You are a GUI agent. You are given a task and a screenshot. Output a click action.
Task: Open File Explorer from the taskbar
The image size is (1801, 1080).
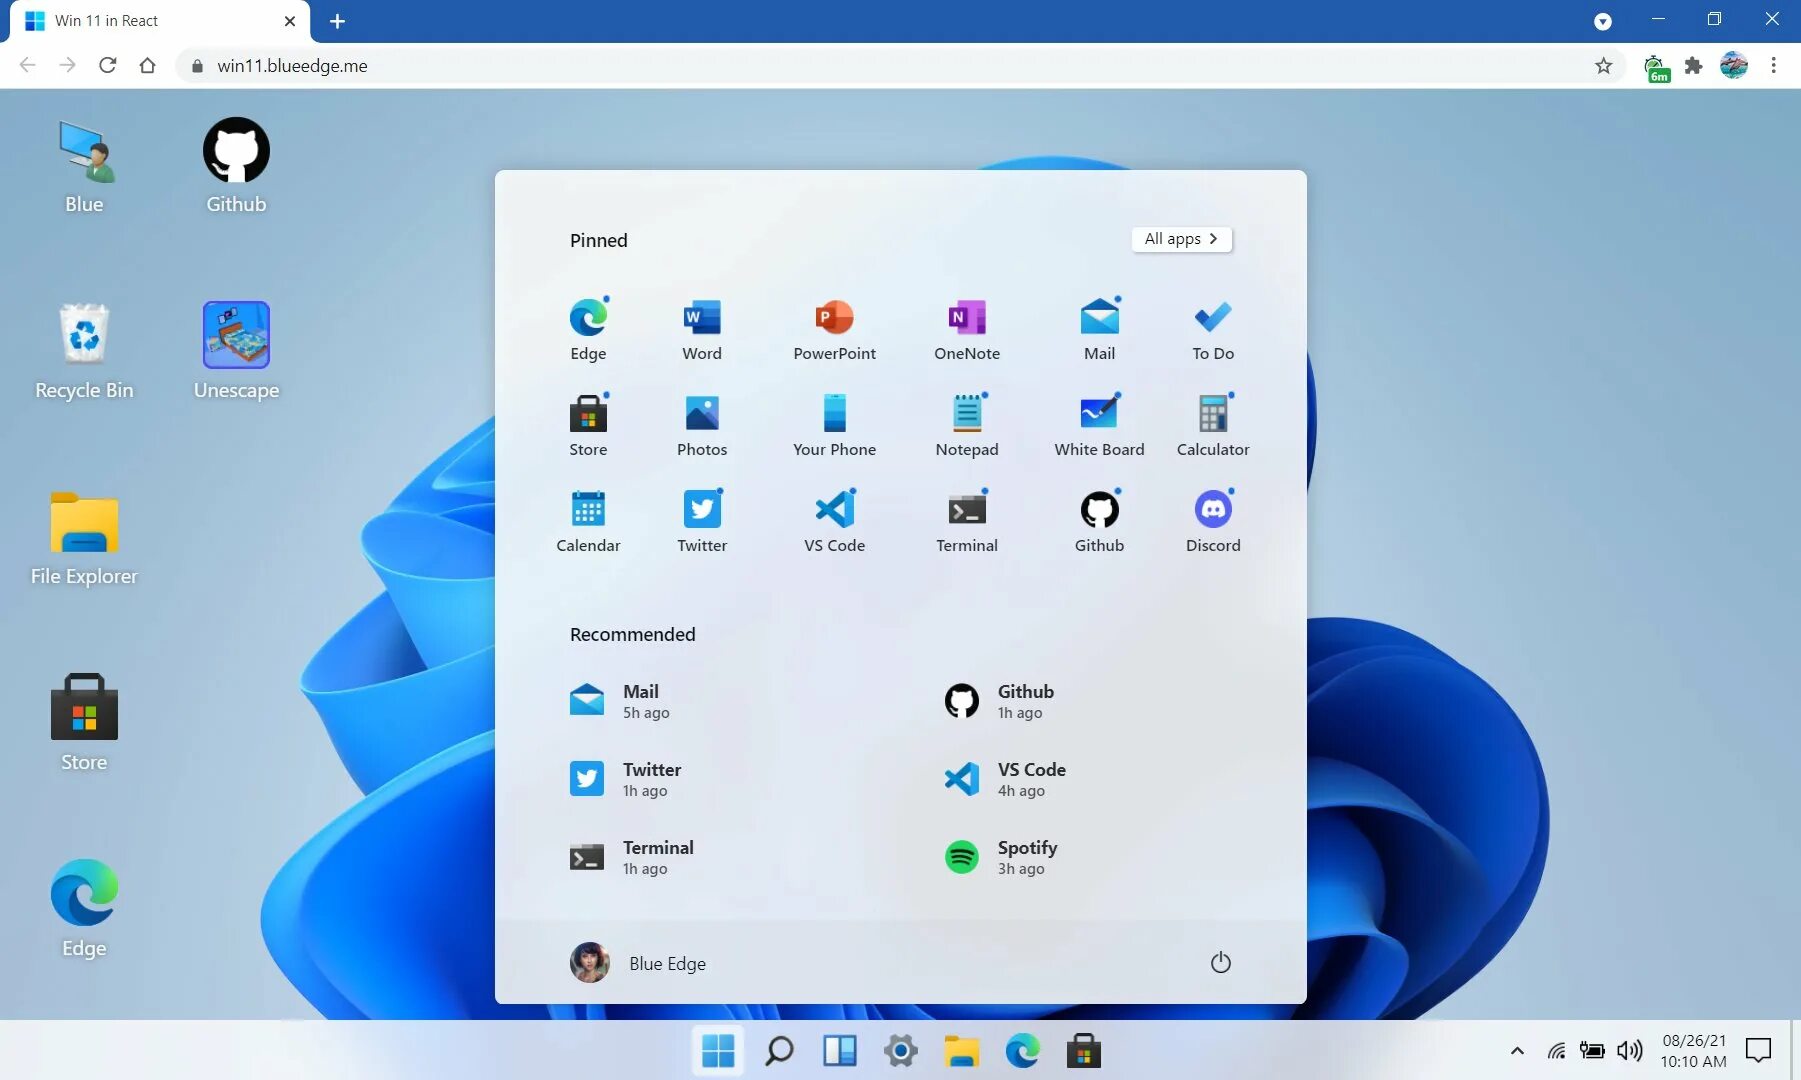pyautogui.click(x=962, y=1051)
